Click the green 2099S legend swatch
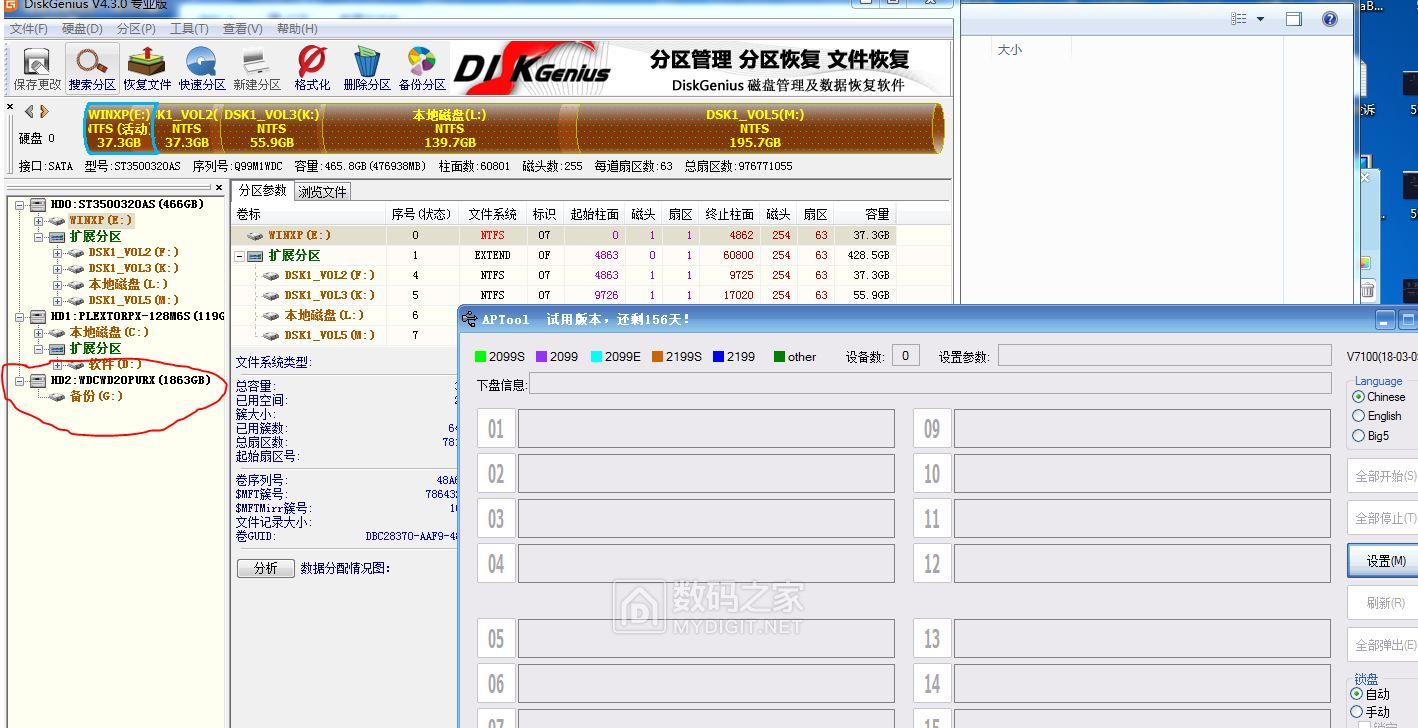The height and width of the screenshot is (728, 1418). [479, 356]
